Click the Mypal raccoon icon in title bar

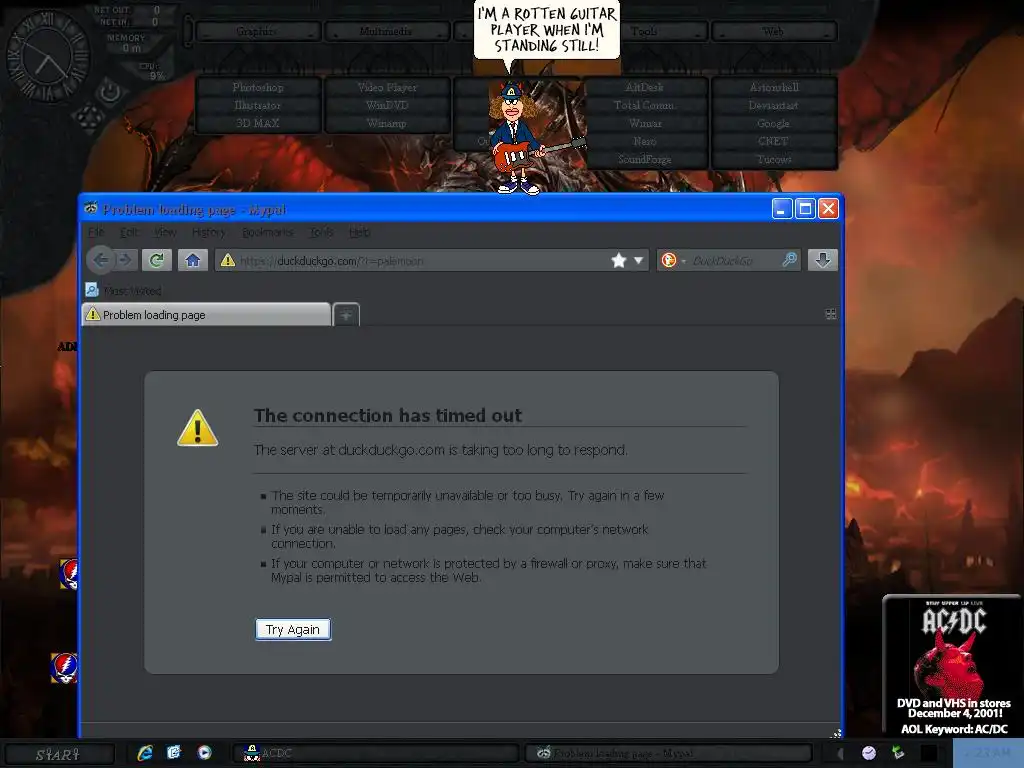(91, 208)
